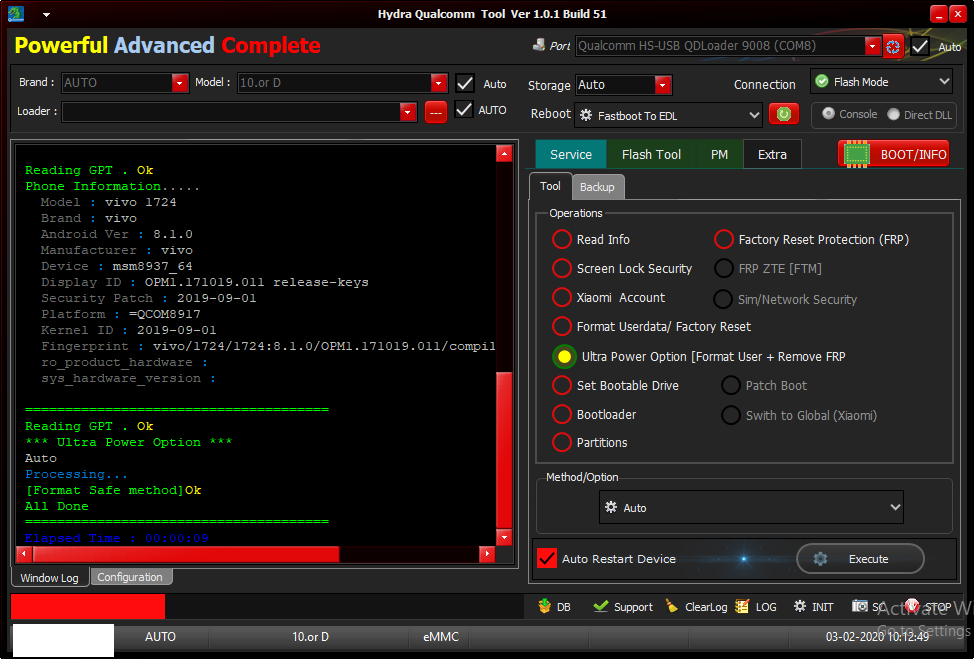Click the log horizontal scrollbar right arrow
The image size is (974, 659).
pos(487,554)
